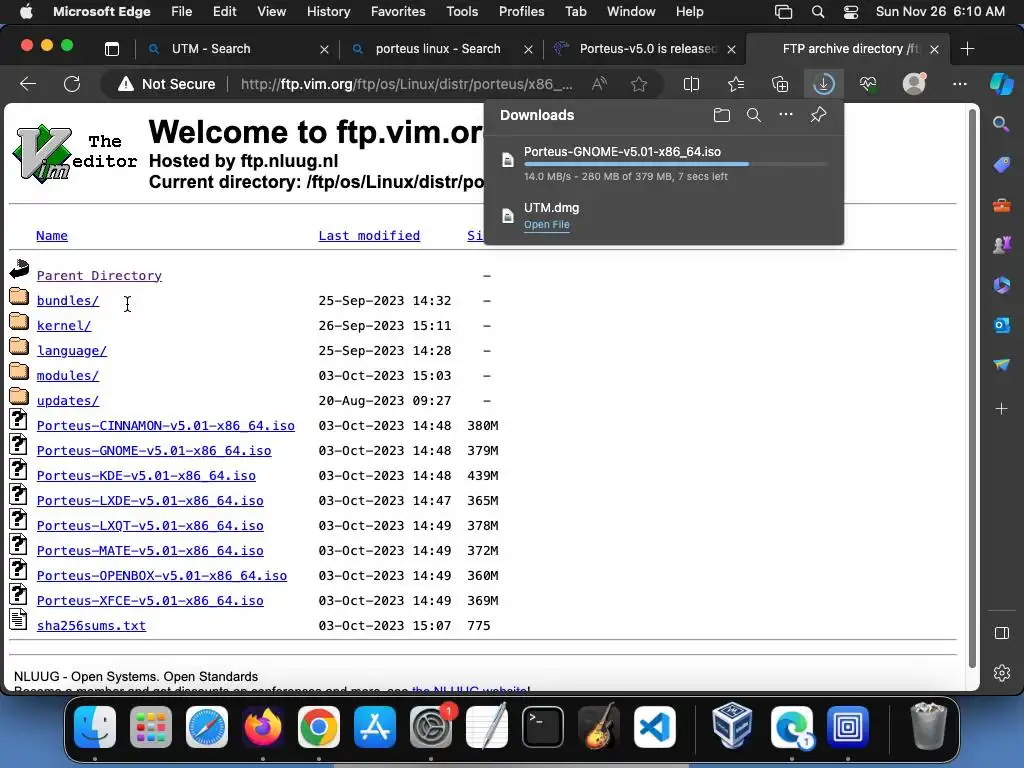1024x768 pixels.
Task: Download Porteus-KDE-v5.01-x86_64.iso
Action: pyautogui.click(x=146, y=476)
